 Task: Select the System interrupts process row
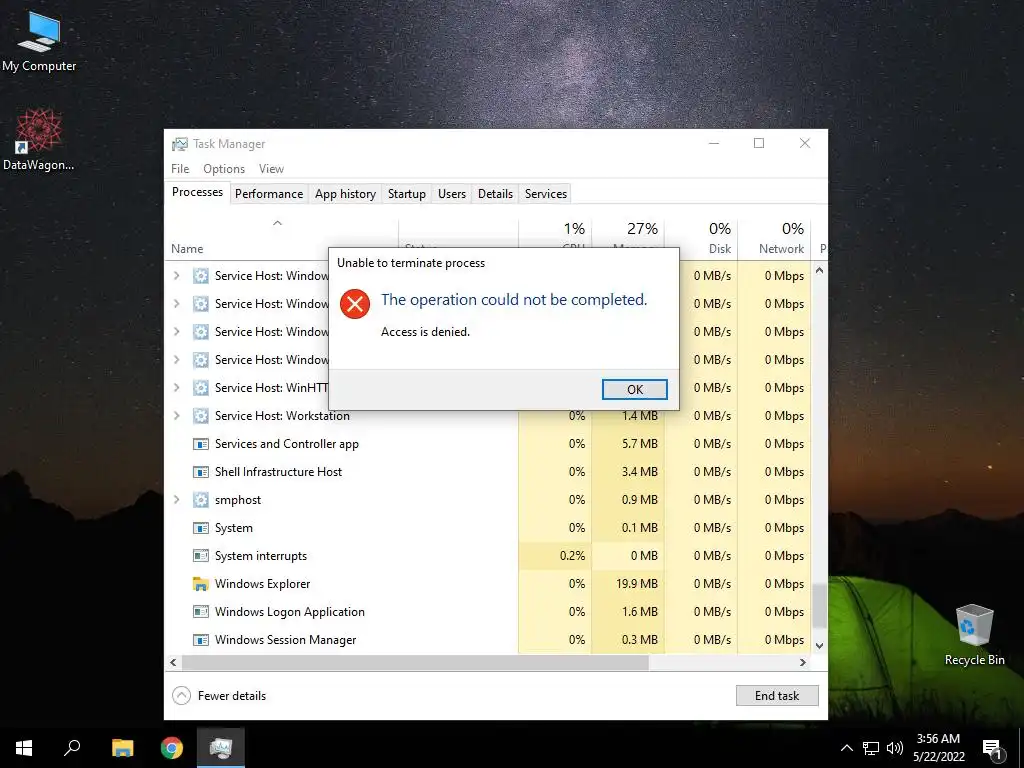coord(488,556)
